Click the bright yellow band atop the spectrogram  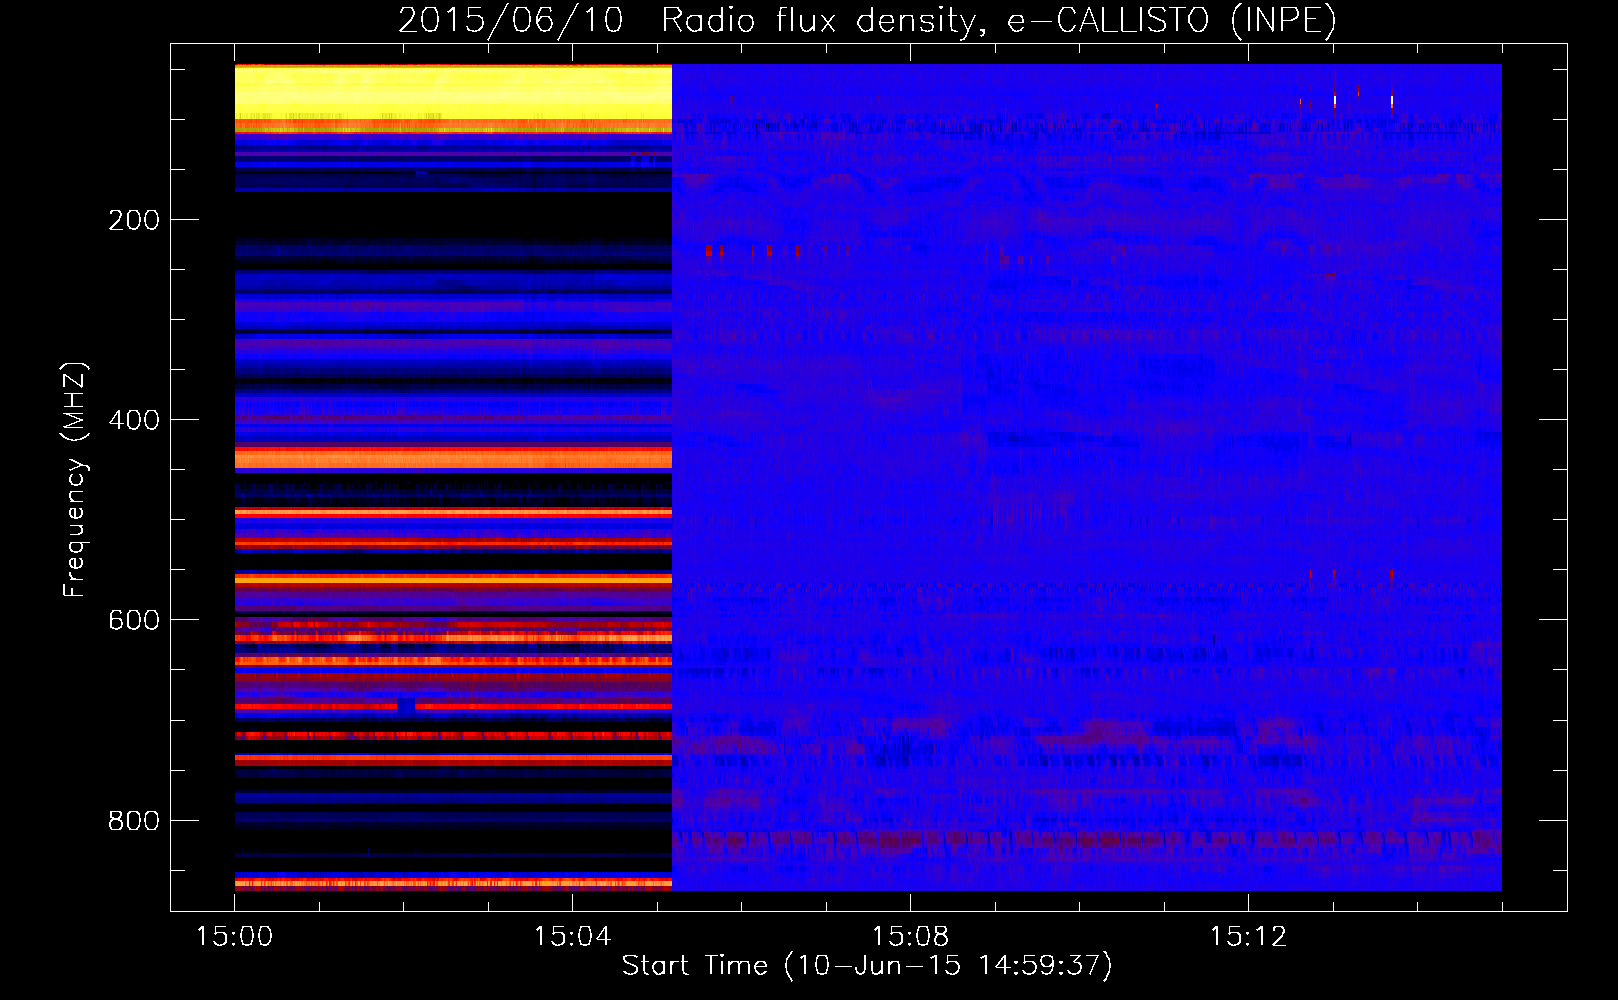(x=453, y=92)
